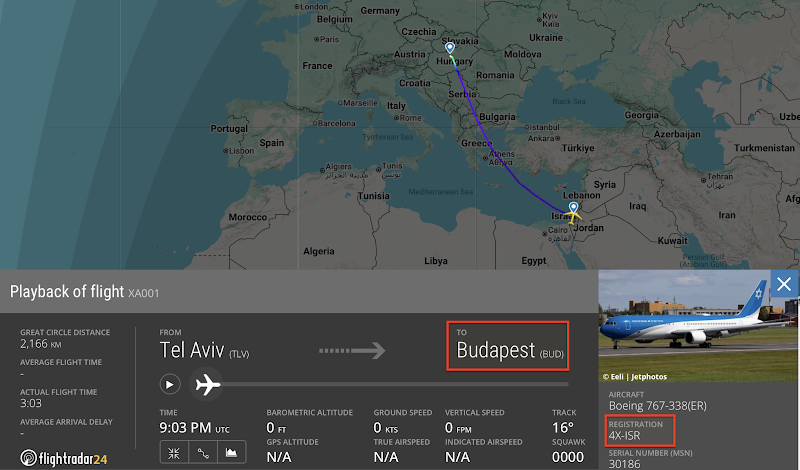
Task: Click the yellow airplane icon near Israel
Action: [x=572, y=215]
